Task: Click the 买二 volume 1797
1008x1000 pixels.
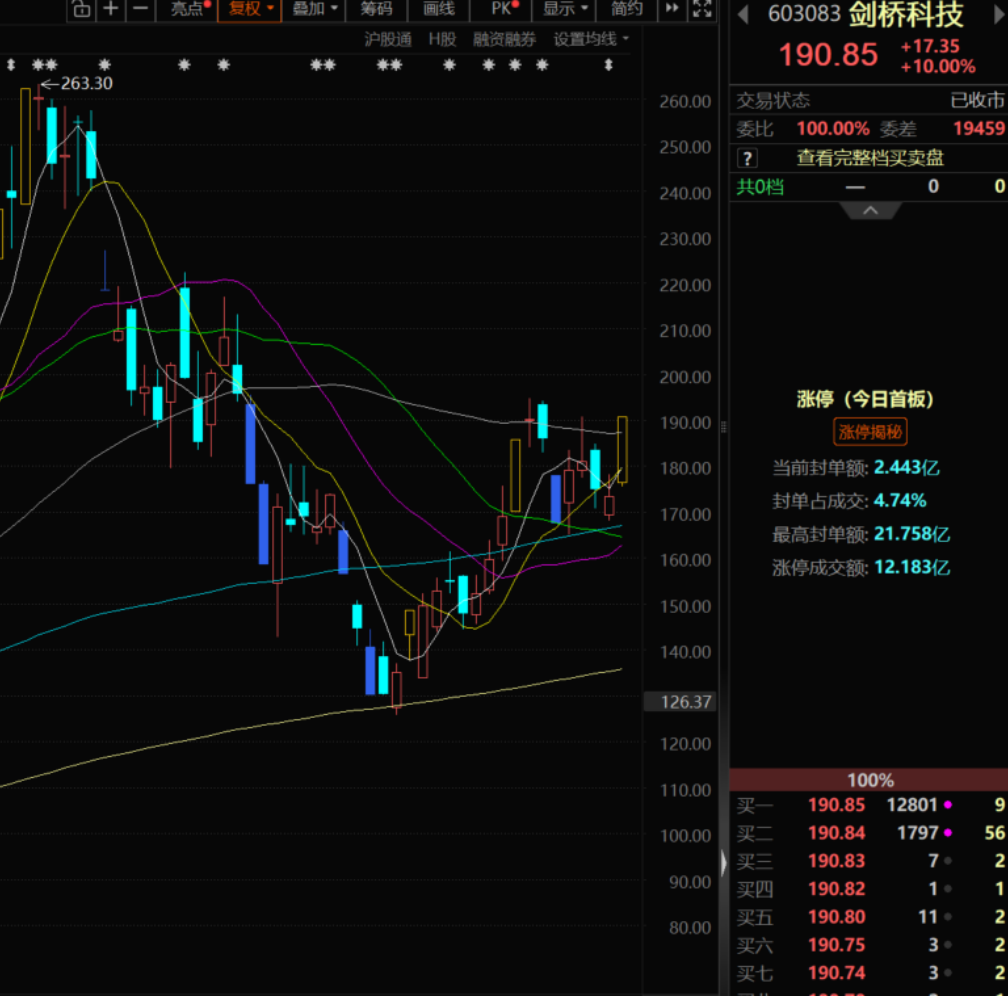Action: (917, 834)
